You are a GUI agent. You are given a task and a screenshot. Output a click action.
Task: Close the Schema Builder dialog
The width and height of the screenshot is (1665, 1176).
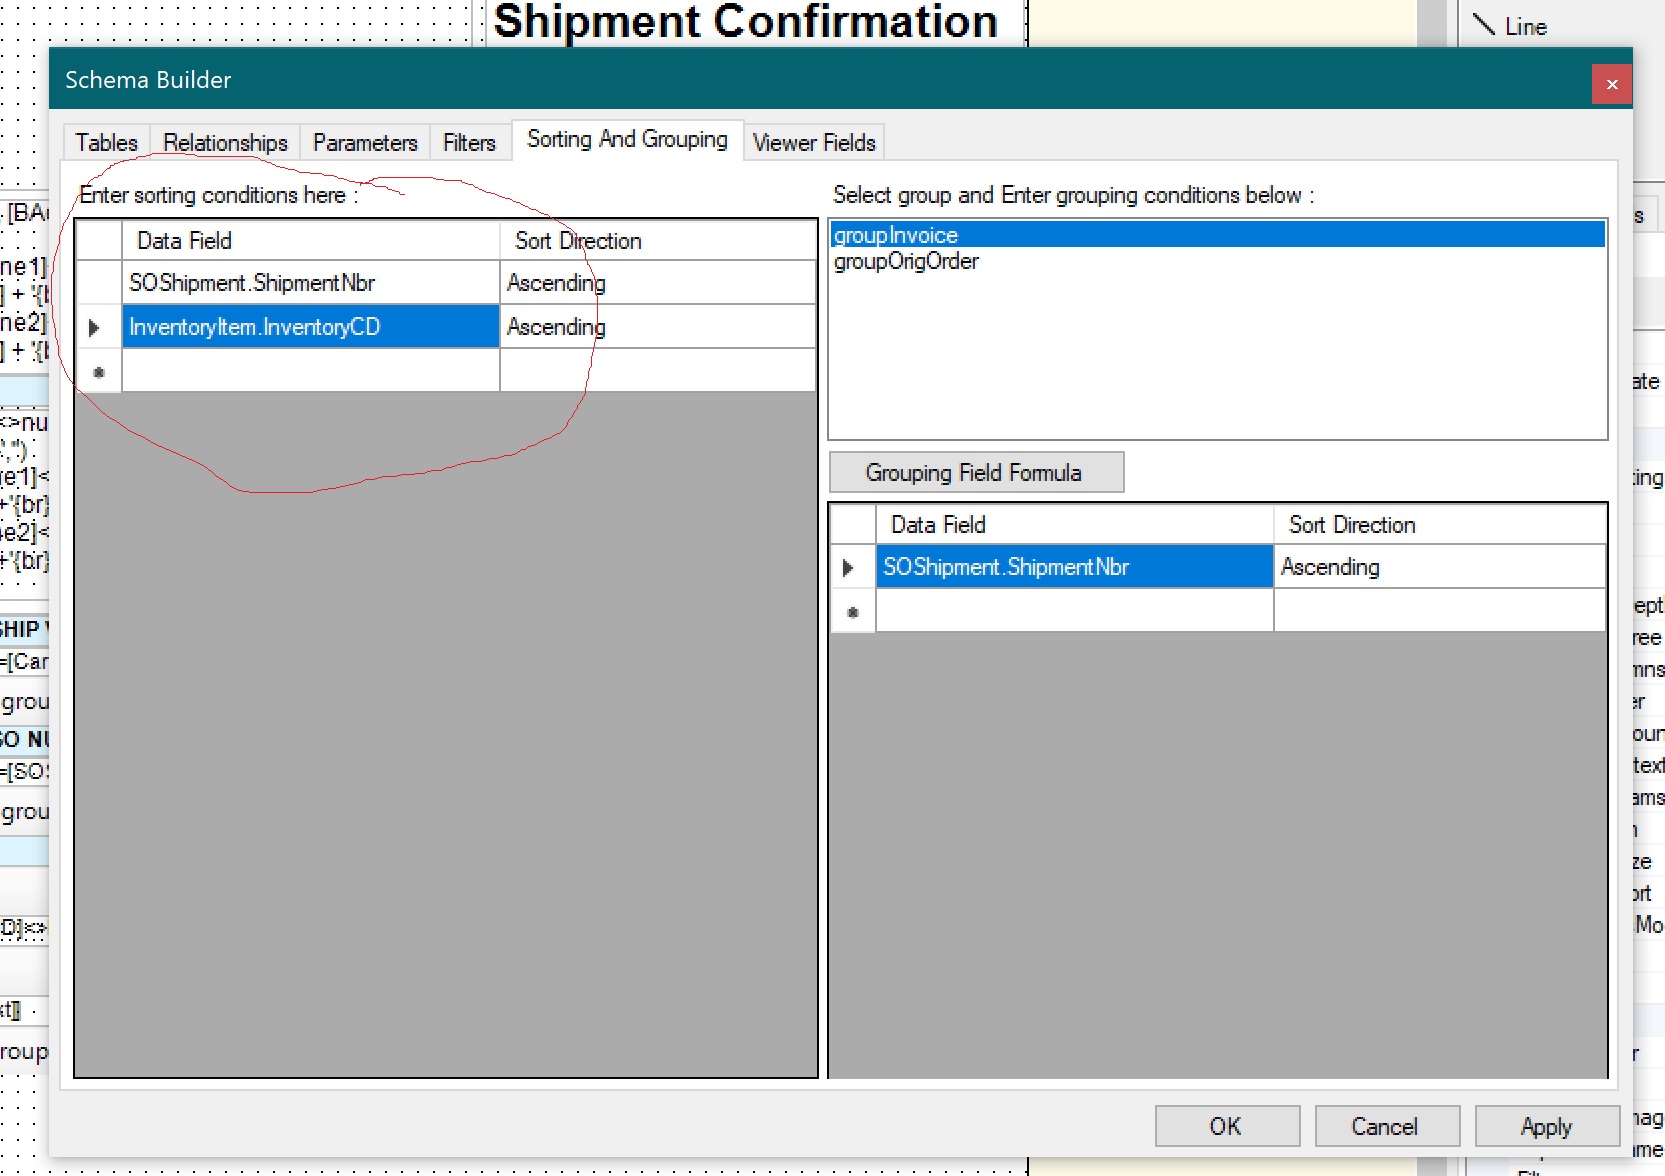(x=1611, y=84)
